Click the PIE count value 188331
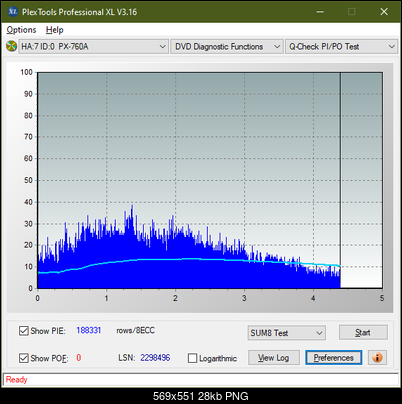Screen dimensions: 402x404 pyautogui.click(x=89, y=330)
